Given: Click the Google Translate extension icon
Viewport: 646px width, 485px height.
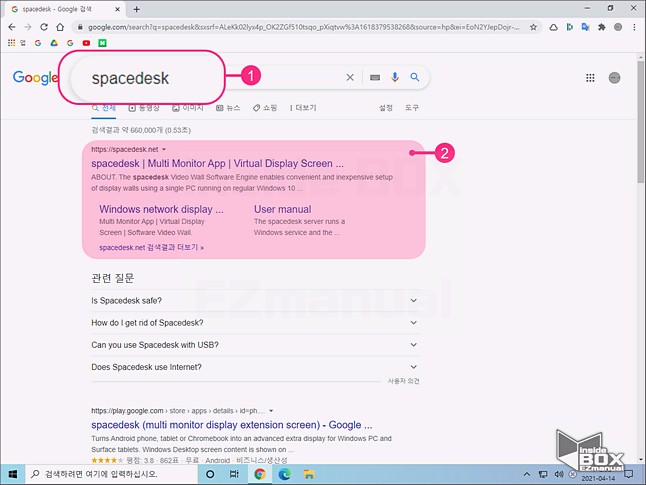Looking at the screenshot, I should pyautogui.click(x=585, y=27).
